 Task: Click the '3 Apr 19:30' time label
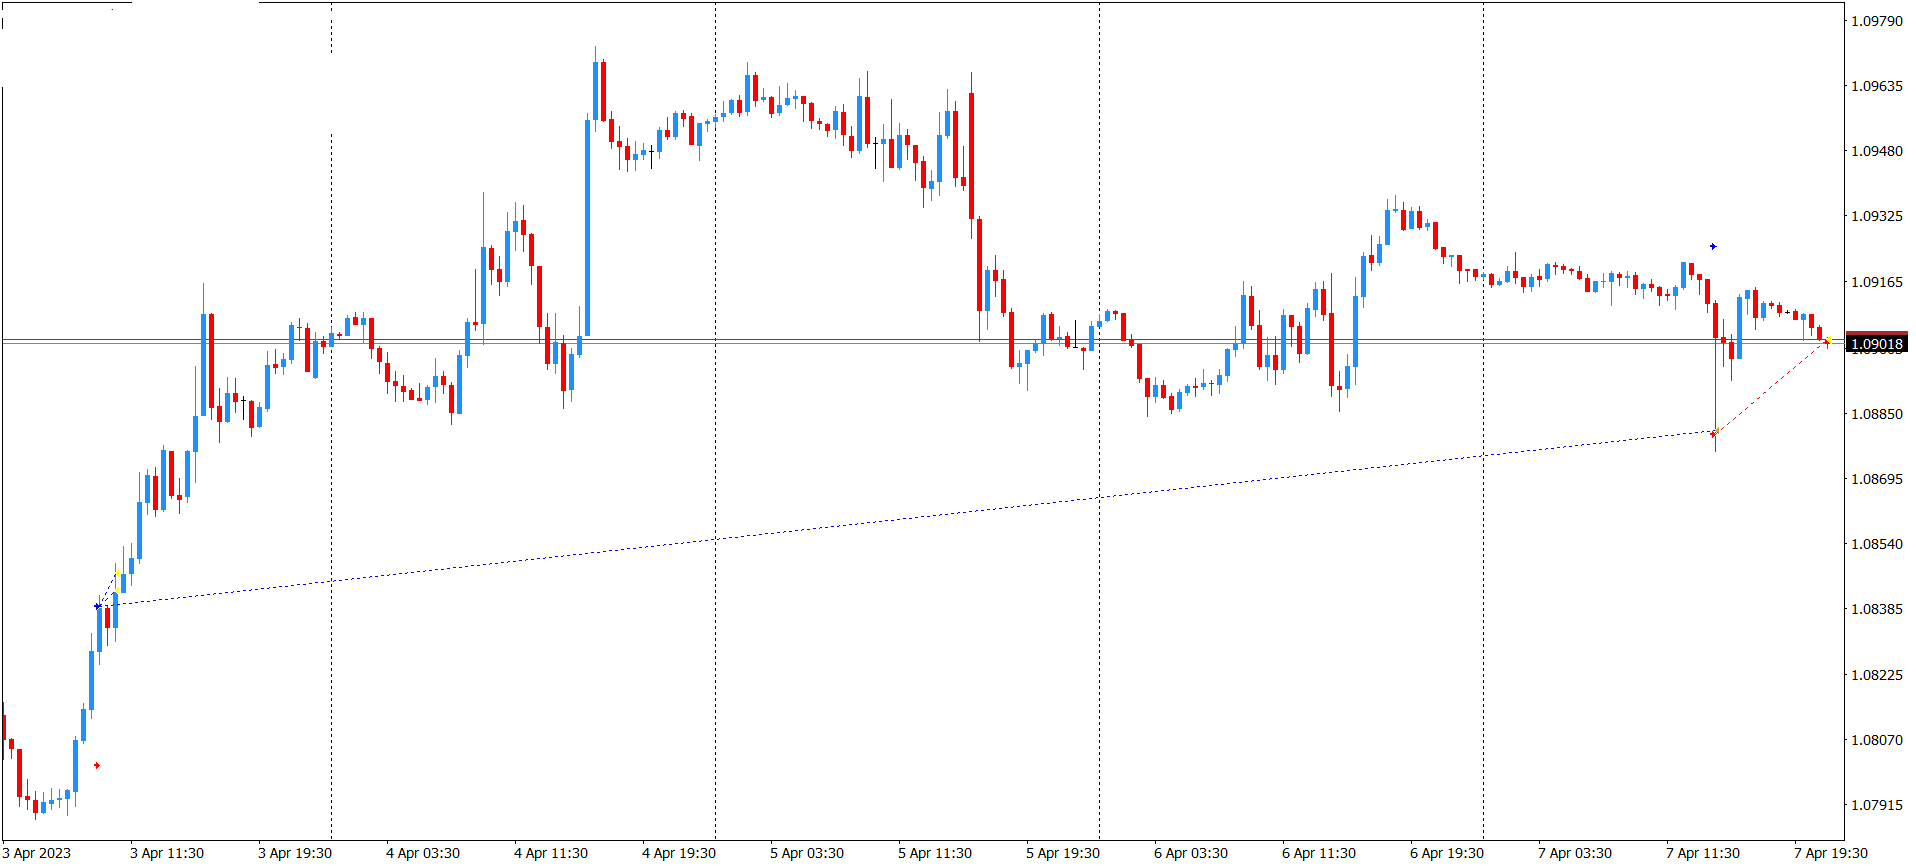pos(295,853)
